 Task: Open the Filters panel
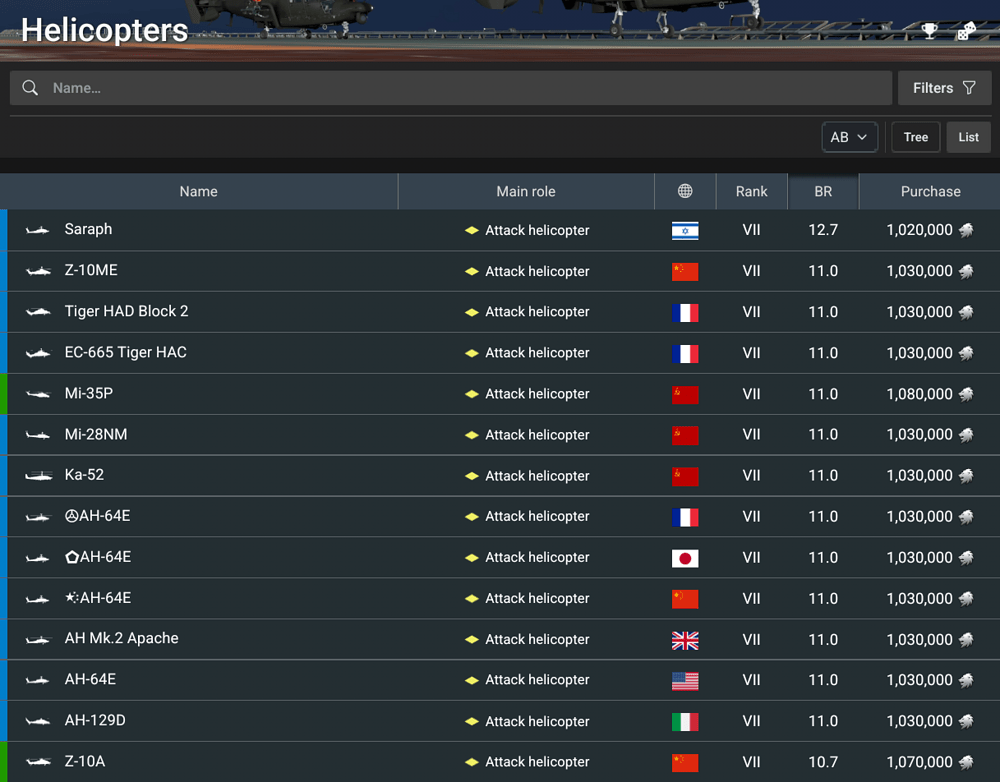point(944,88)
